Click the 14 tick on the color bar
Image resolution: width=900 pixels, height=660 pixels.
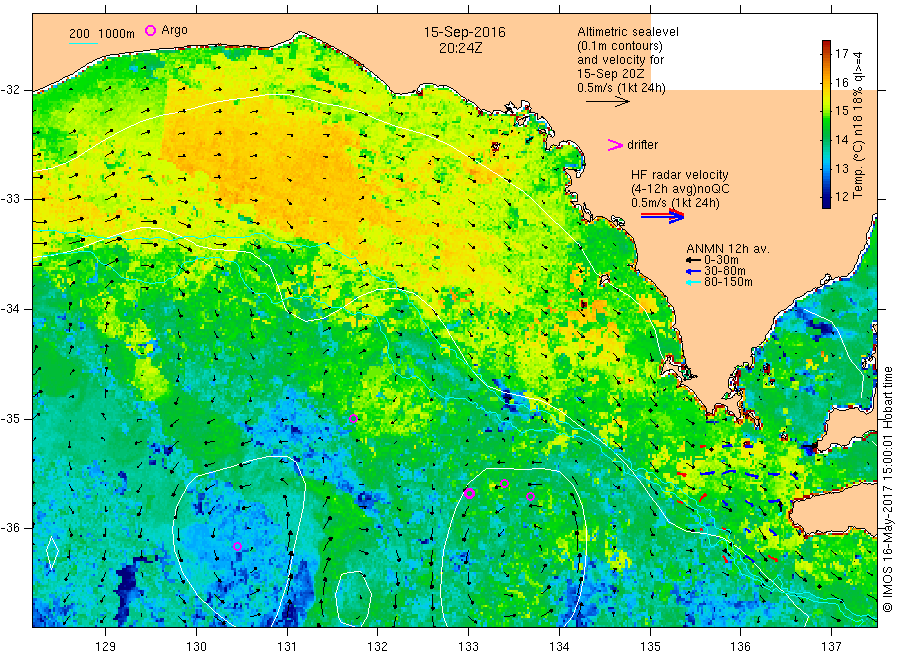coord(841,139)
